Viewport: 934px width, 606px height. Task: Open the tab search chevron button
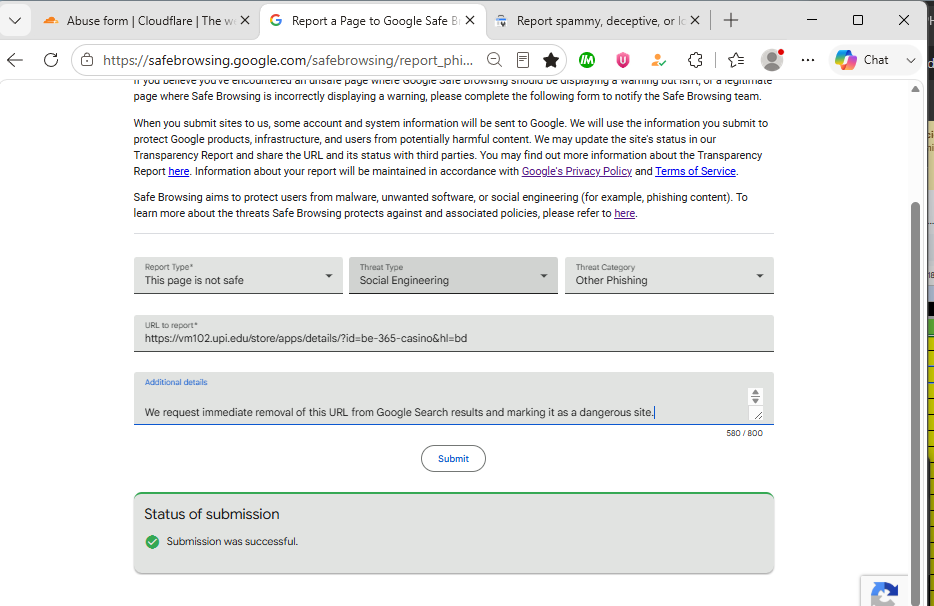click(x=15, y=20)
